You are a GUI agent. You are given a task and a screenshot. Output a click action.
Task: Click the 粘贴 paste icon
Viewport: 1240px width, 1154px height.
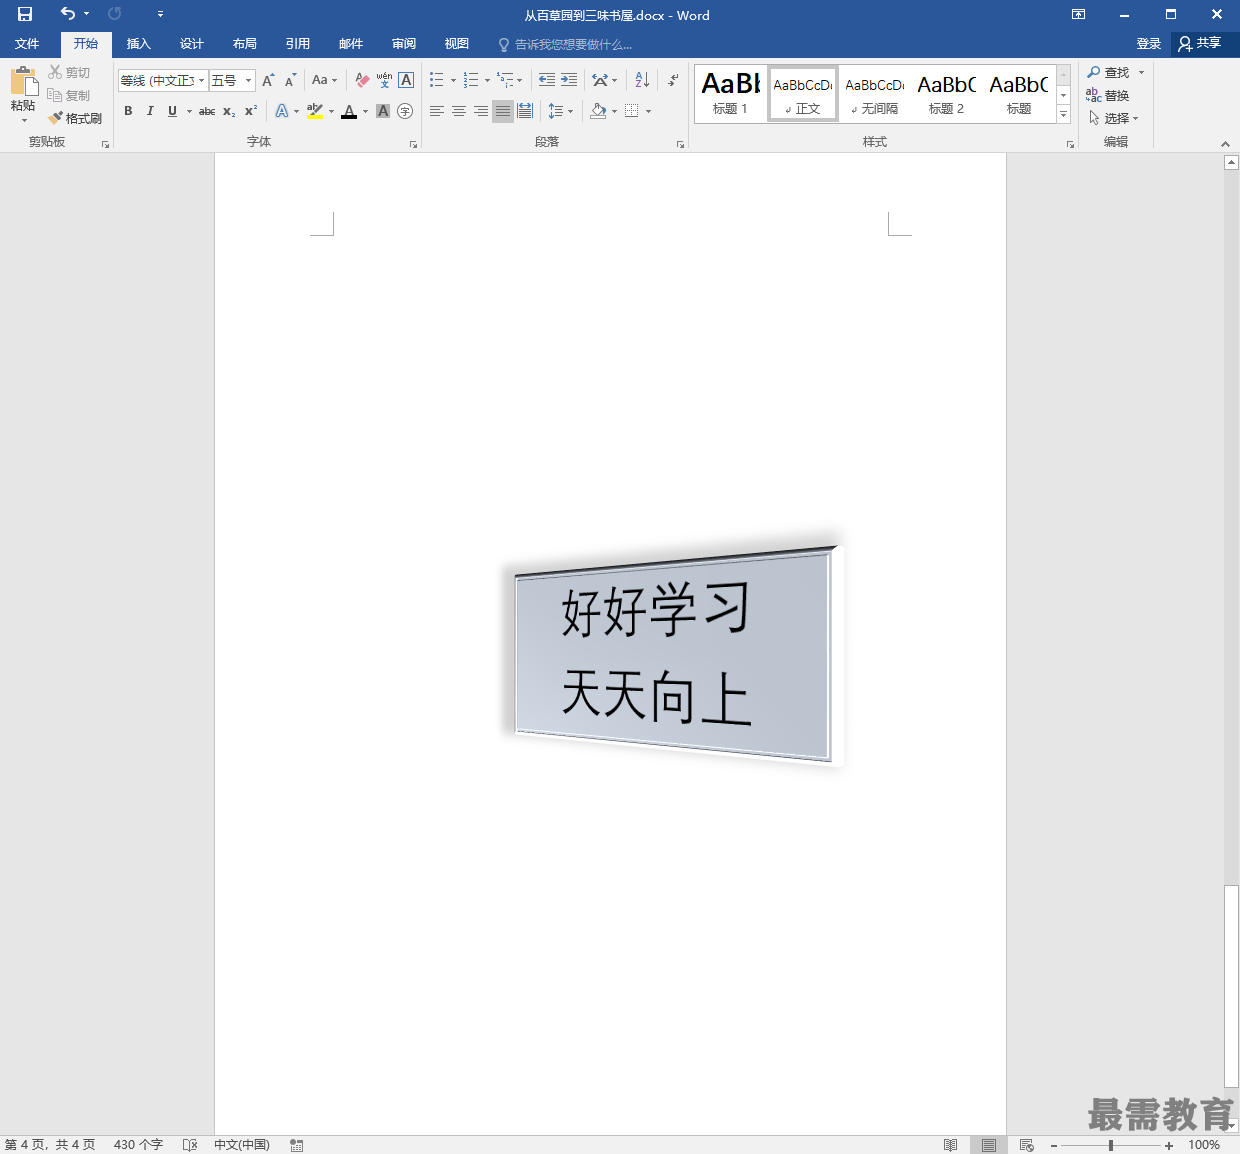(x=24, y=82)
